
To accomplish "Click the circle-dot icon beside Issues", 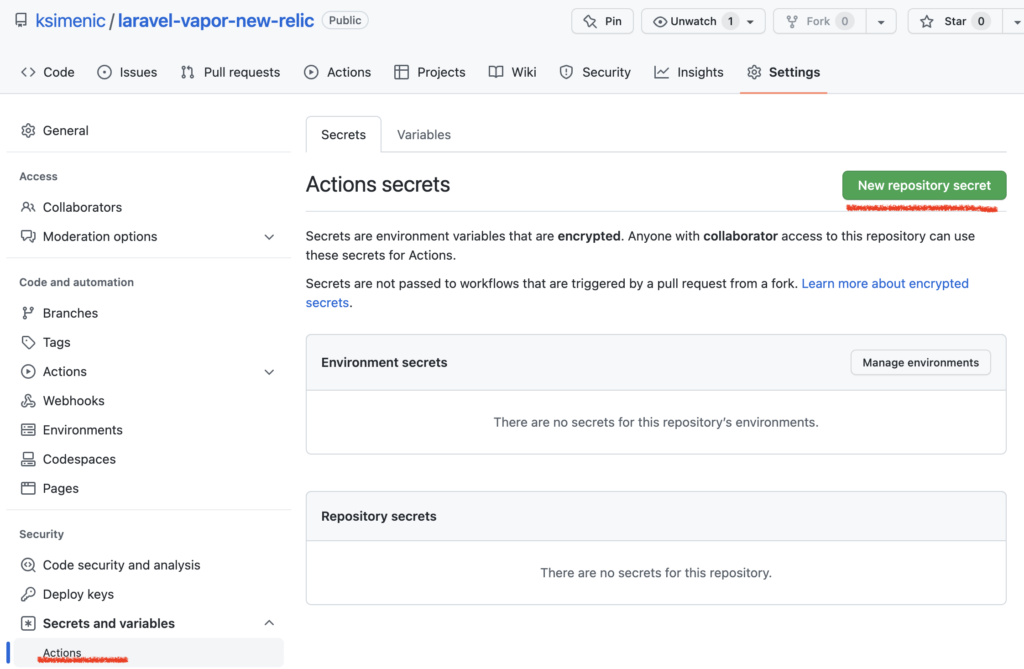I will coord(104,73).
